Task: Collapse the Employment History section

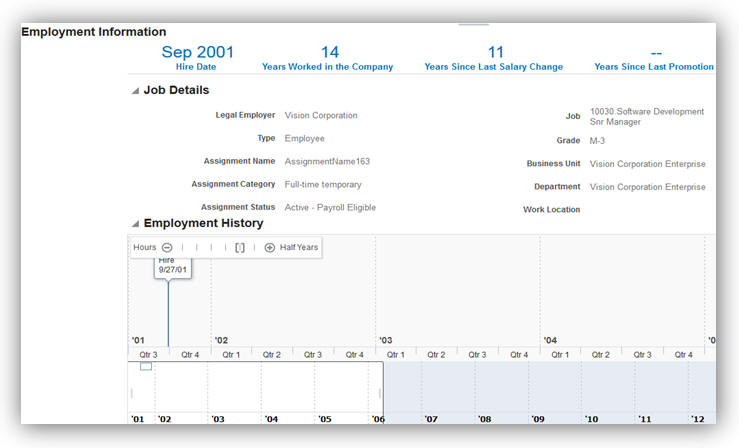Action: [x=135, y=224]
